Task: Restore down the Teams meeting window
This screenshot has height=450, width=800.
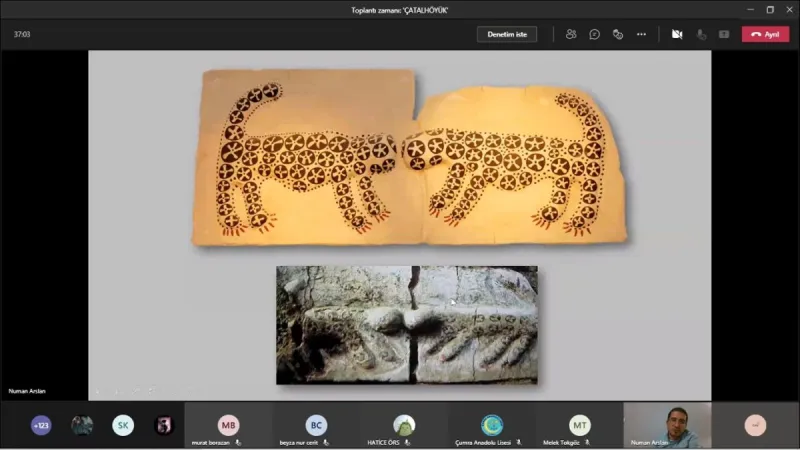Action: pos(770,10)
